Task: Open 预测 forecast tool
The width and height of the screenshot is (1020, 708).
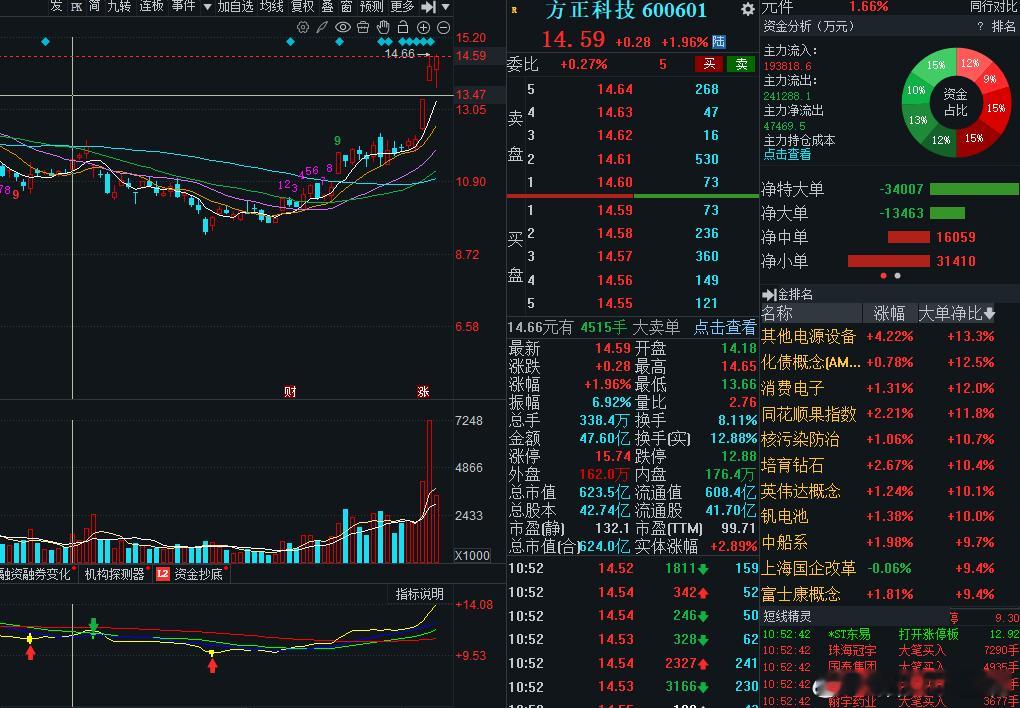Action: [371, 7]
